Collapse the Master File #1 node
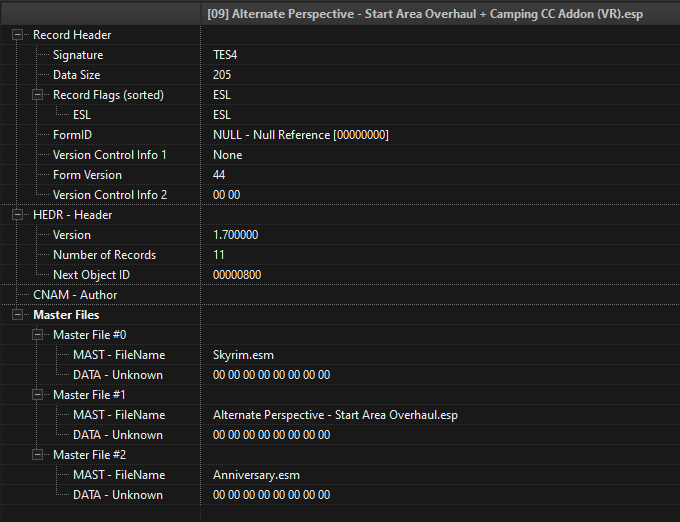Screen dimensions: 680x522 38,395
